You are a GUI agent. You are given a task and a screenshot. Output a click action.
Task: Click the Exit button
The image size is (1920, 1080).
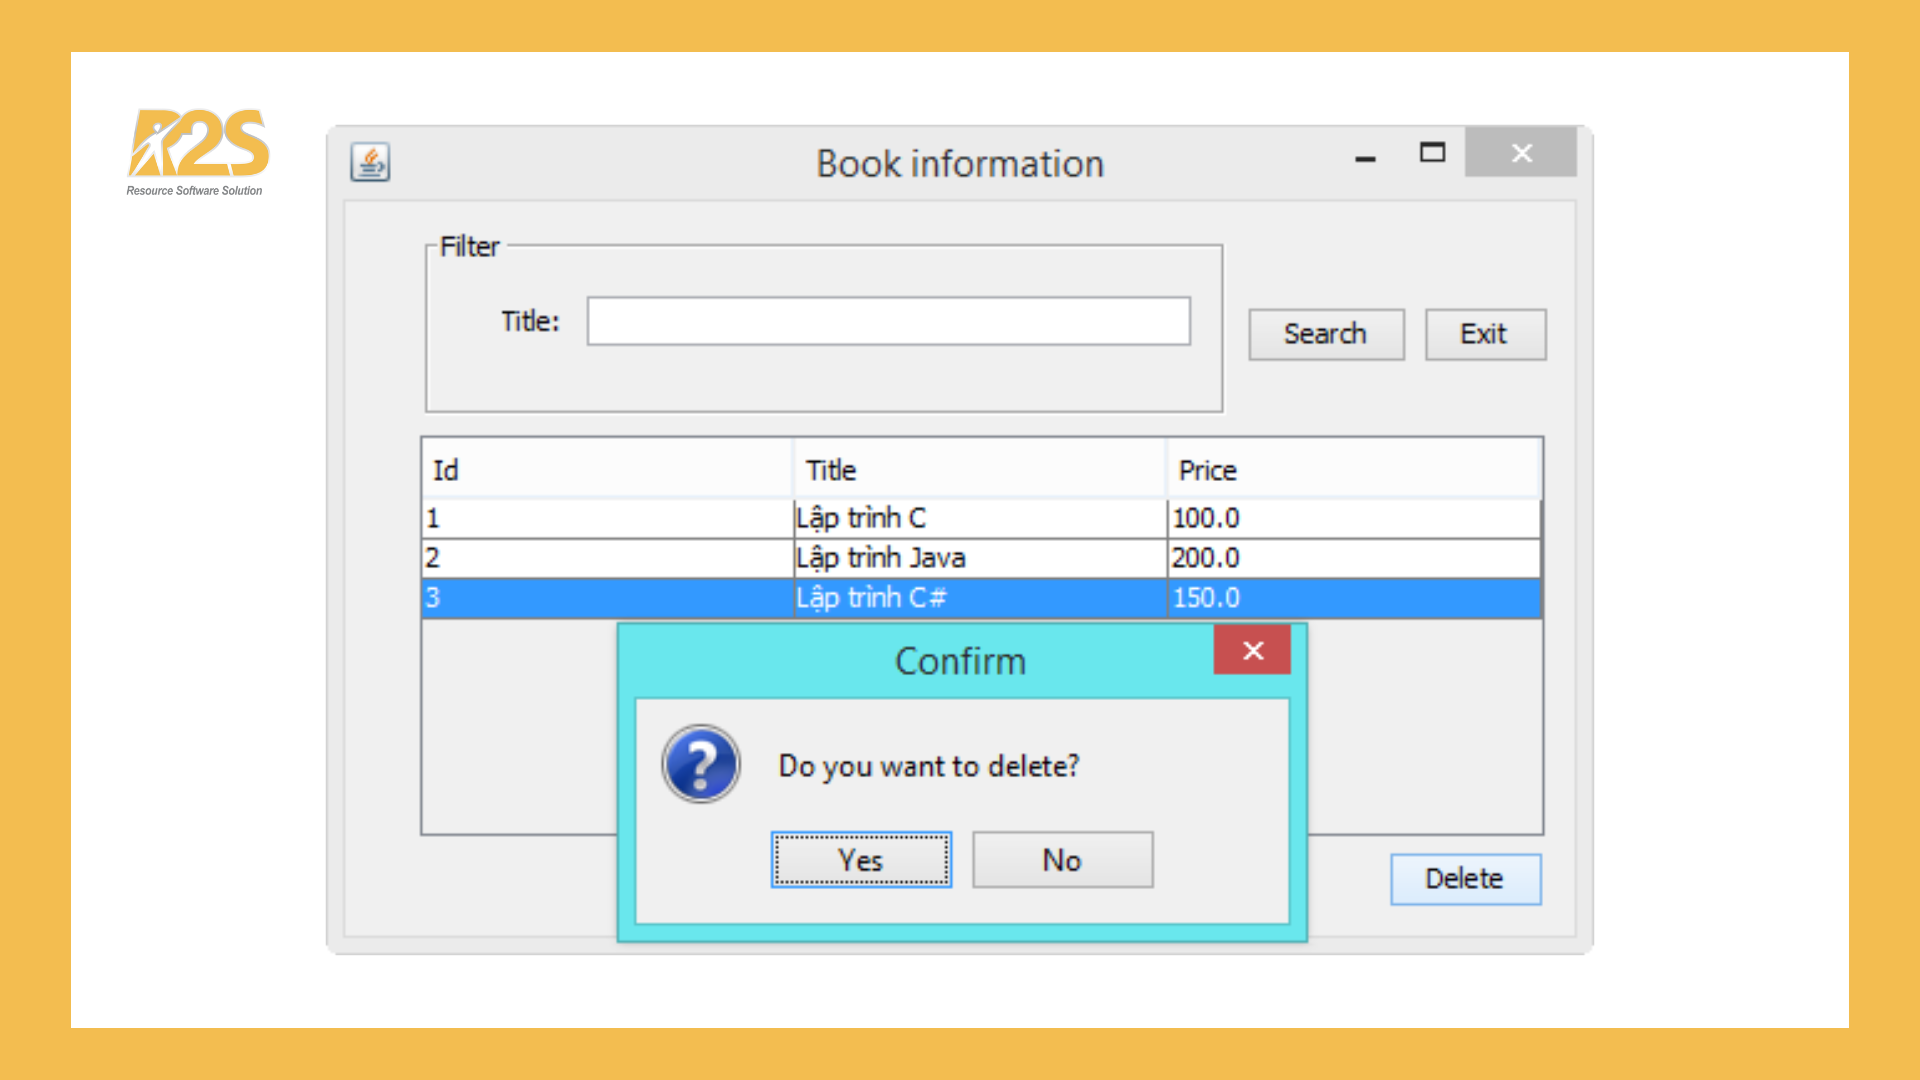(1485, 334)
